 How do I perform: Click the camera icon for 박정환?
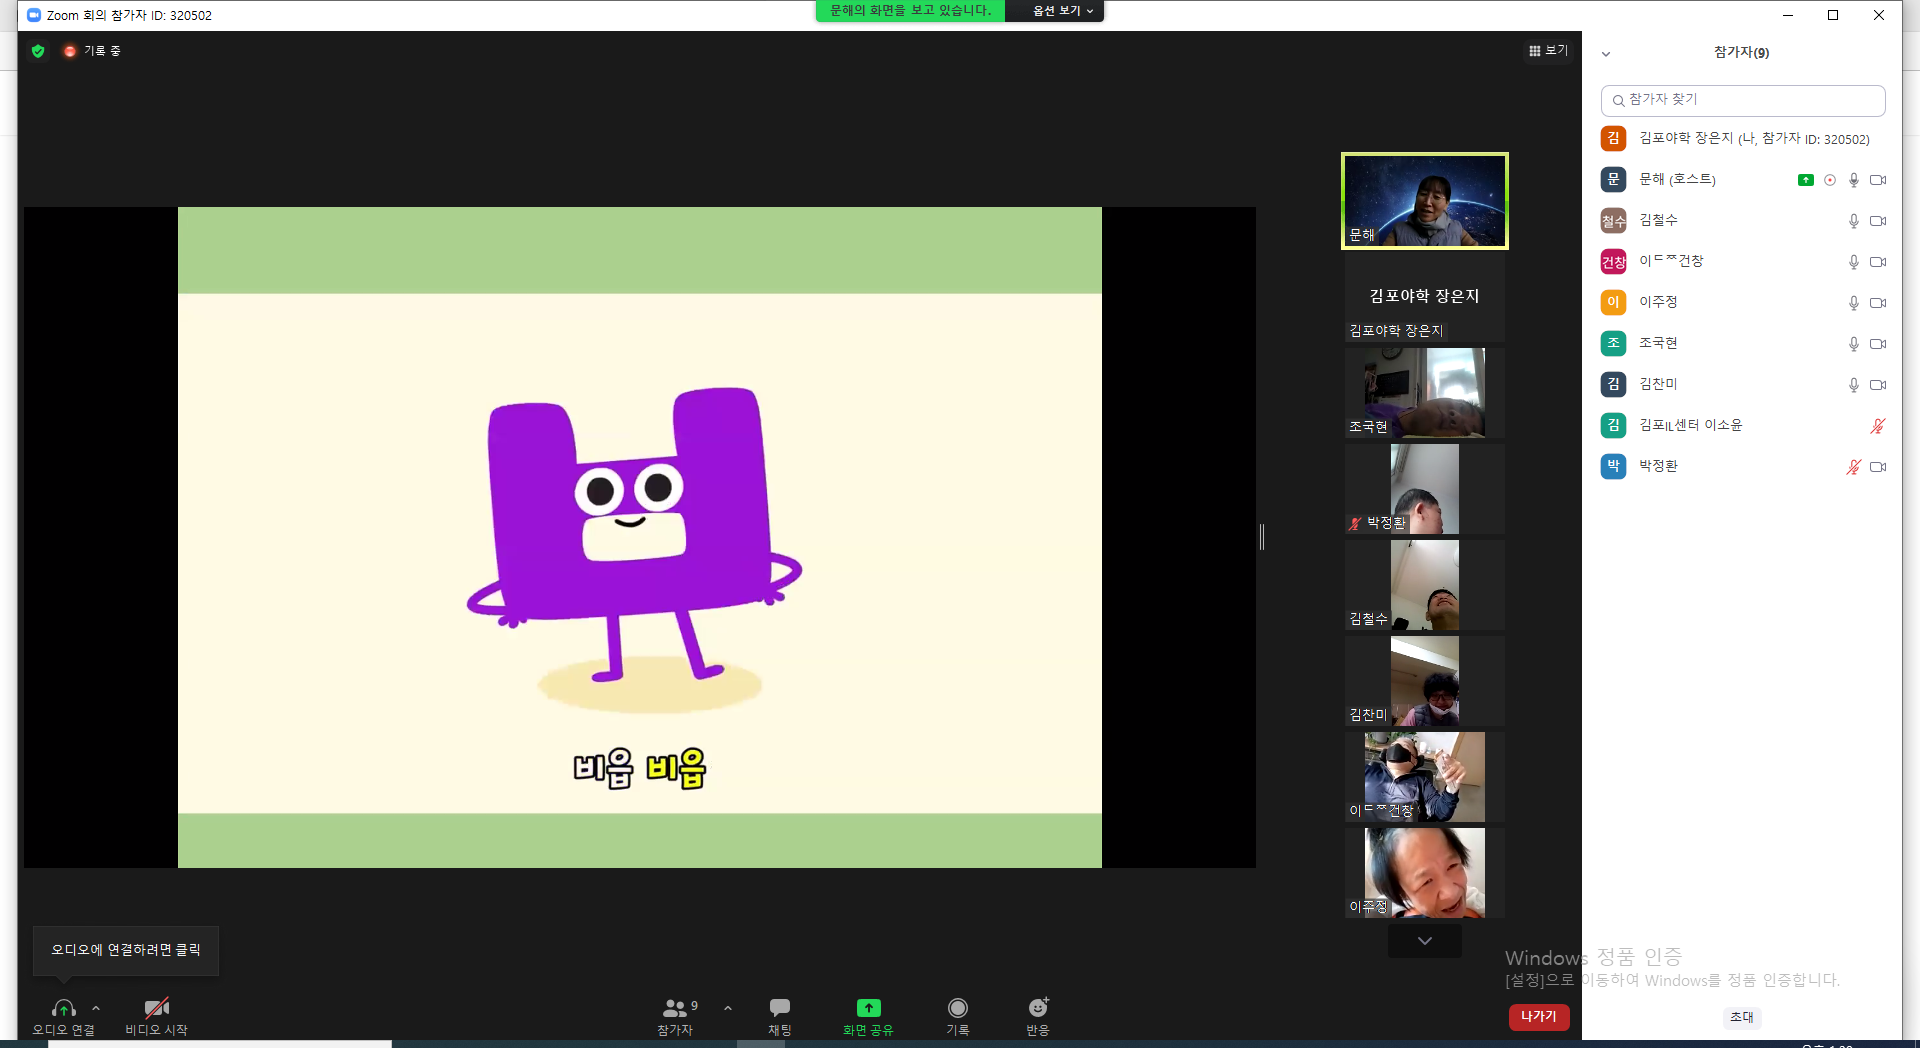(1878, 467)
